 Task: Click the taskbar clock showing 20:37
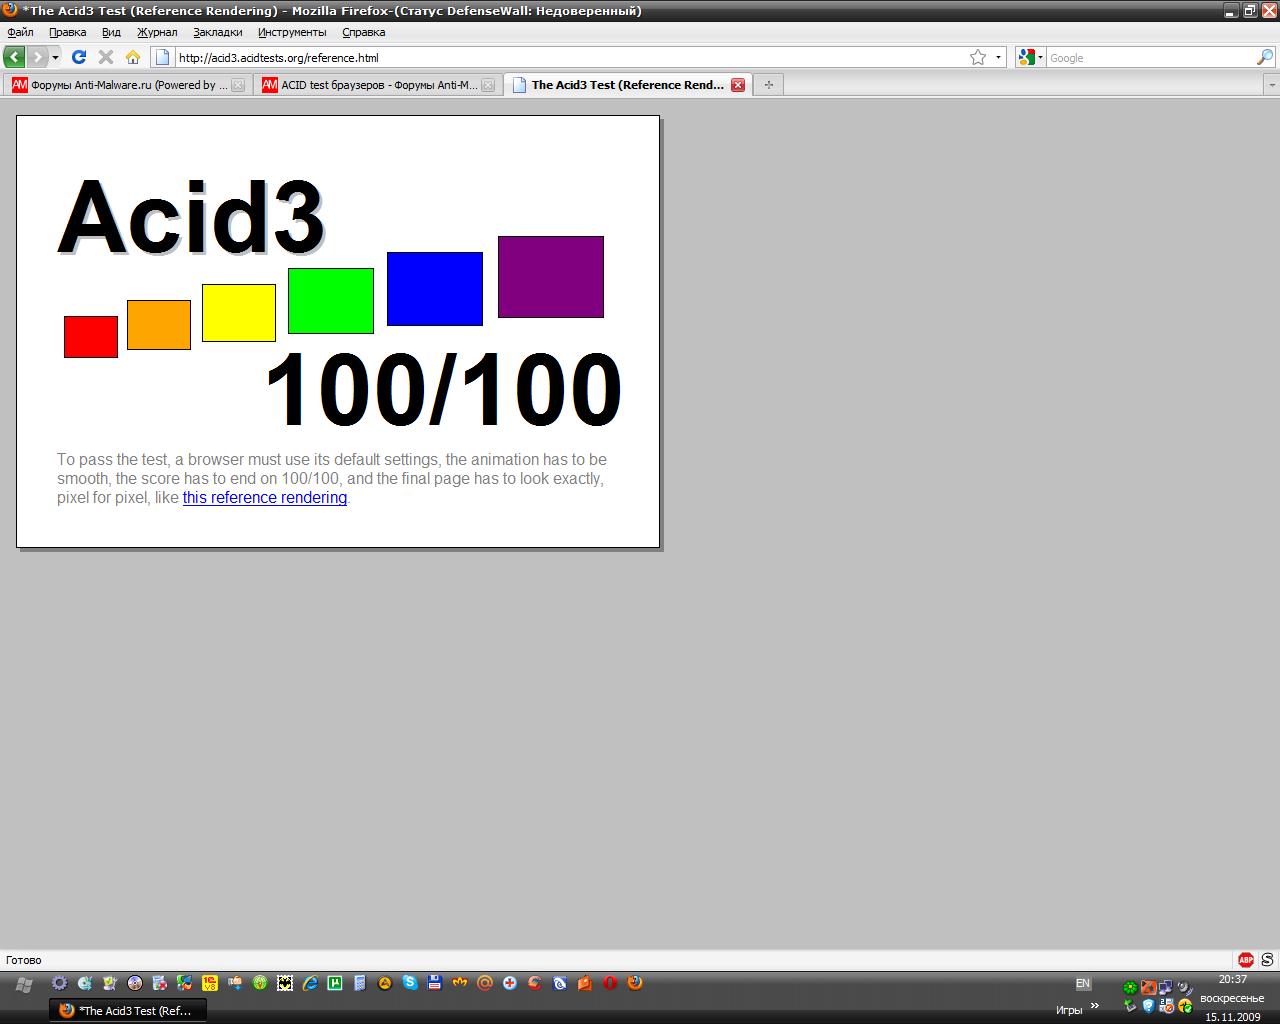click(1233, 980)
